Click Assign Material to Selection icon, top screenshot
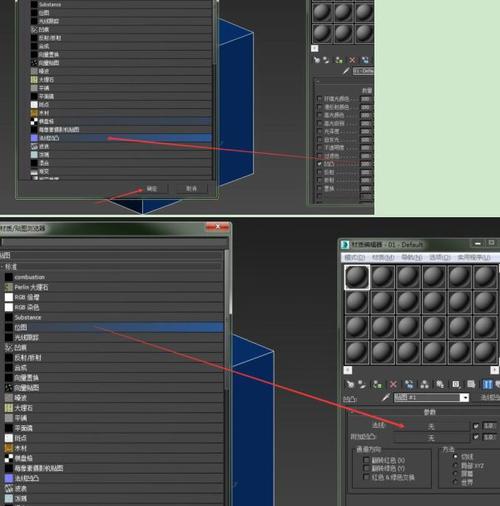This screenshot has height=506, width=500. click(339, 60)
